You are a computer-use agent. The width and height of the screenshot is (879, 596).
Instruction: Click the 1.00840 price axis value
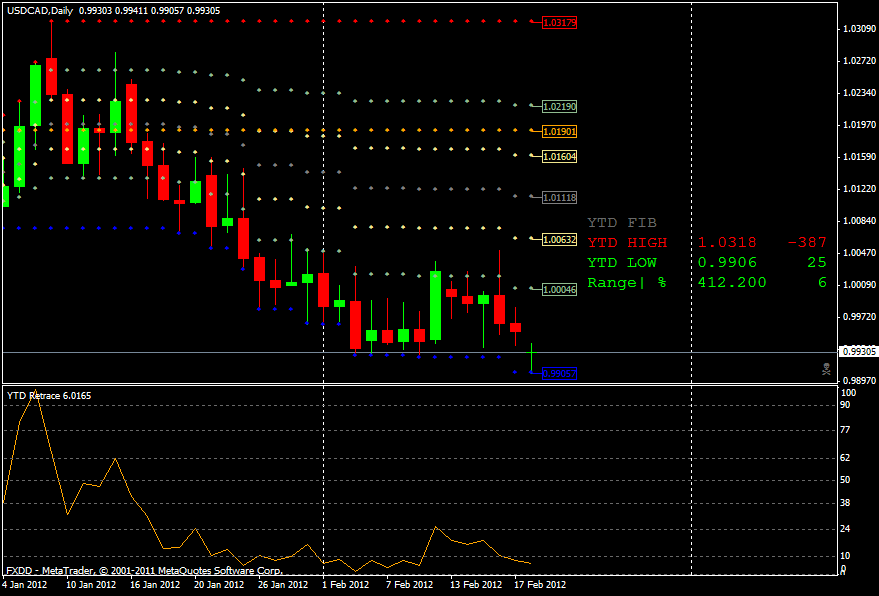coord(859,221)
